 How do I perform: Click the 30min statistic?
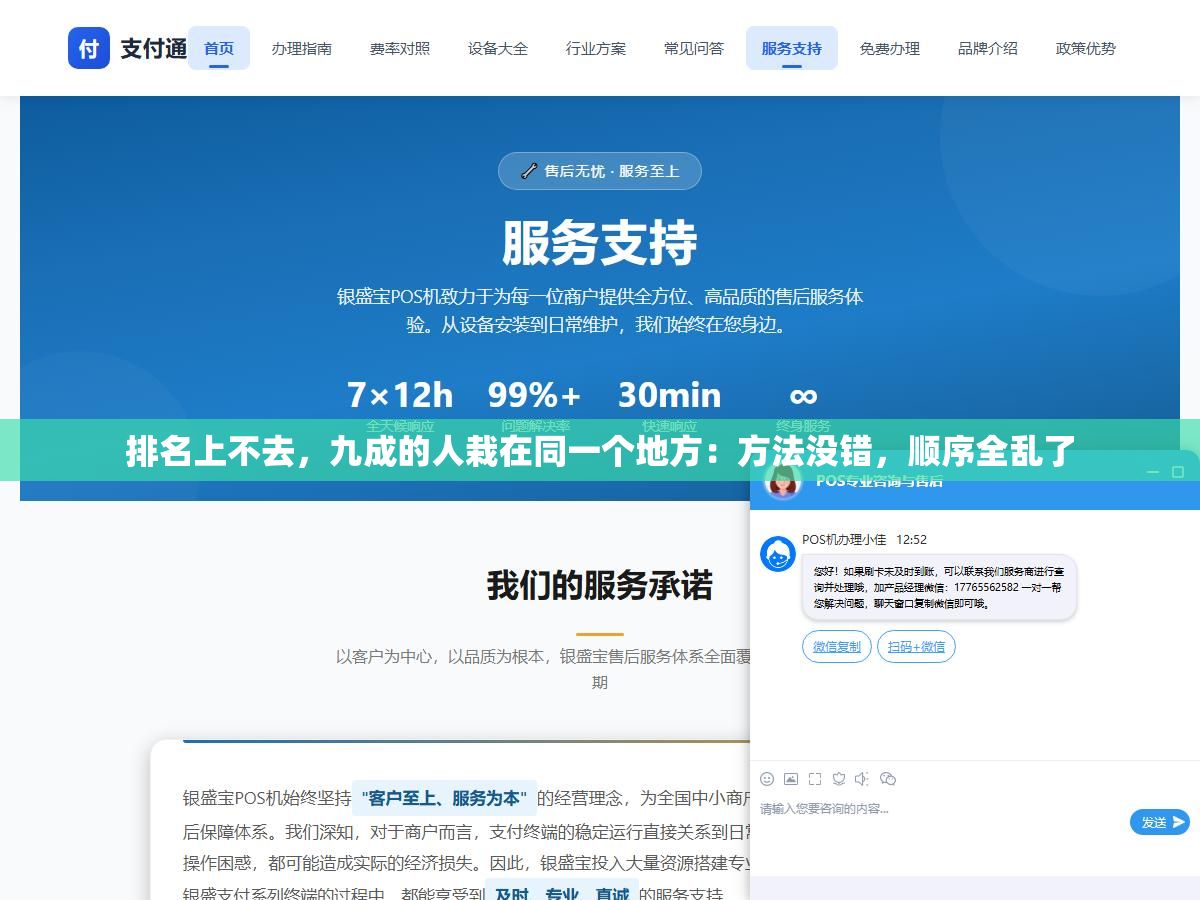click(669, 395)
